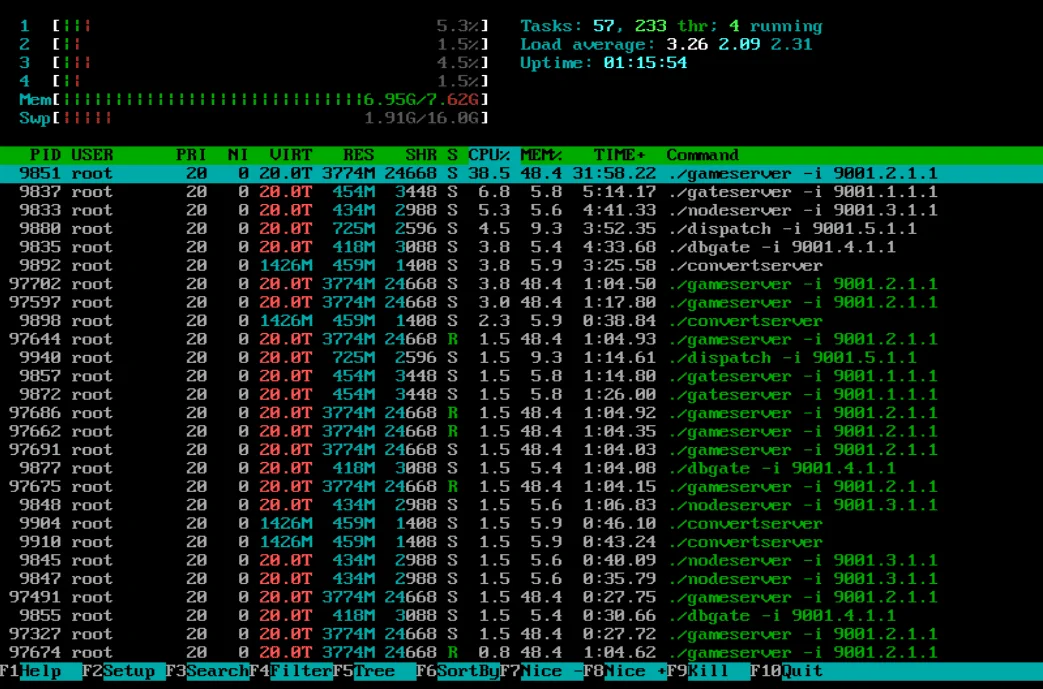Select process row with PID 9877
Screen dimensions: 1043x689
[x=522, y=468]
